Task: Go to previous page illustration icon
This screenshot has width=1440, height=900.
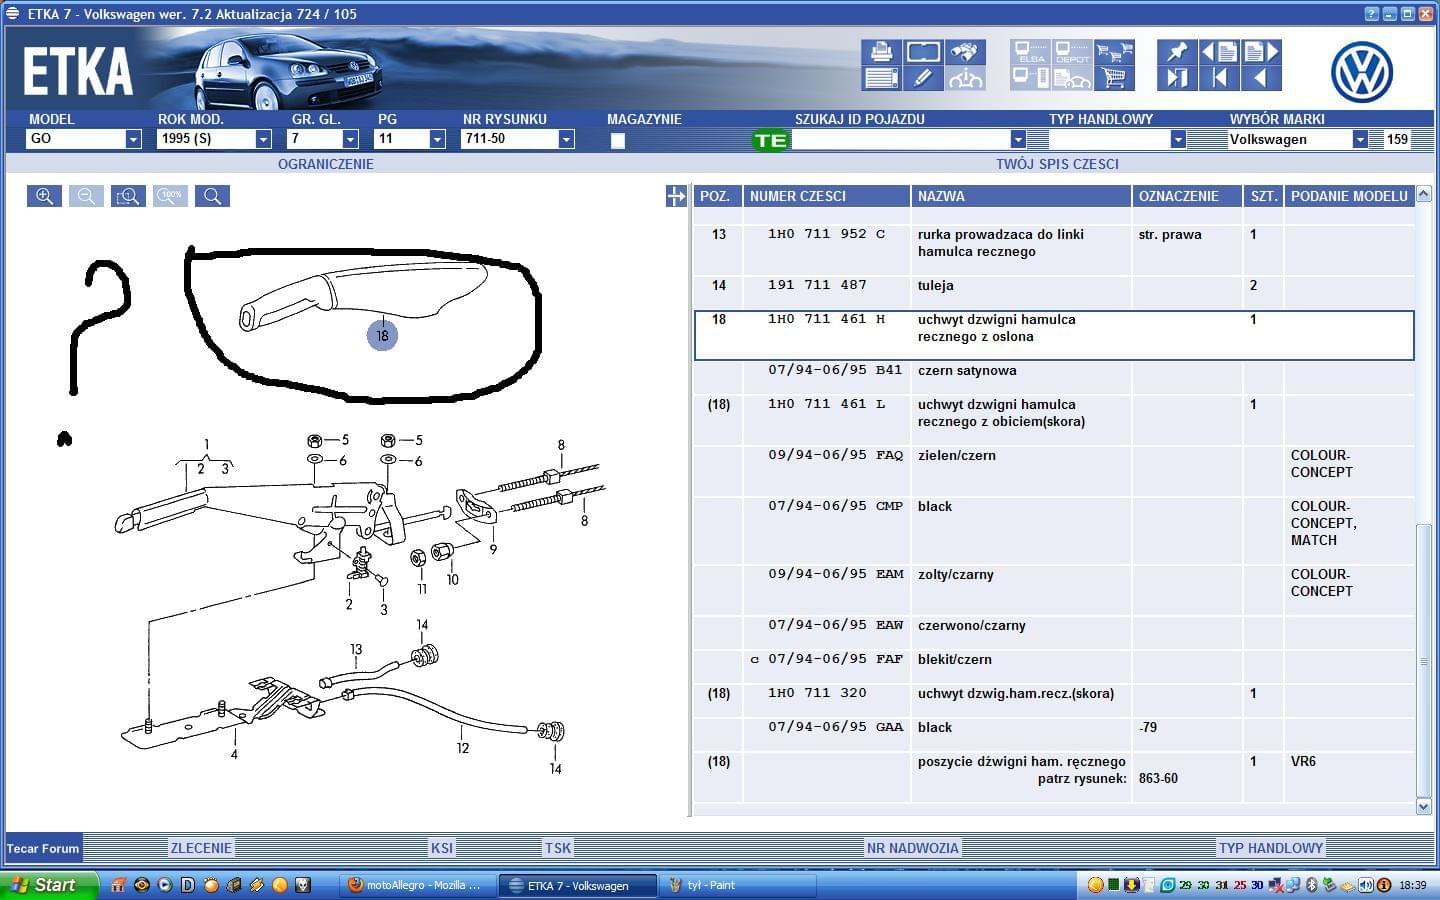Action: (1219, 52)
